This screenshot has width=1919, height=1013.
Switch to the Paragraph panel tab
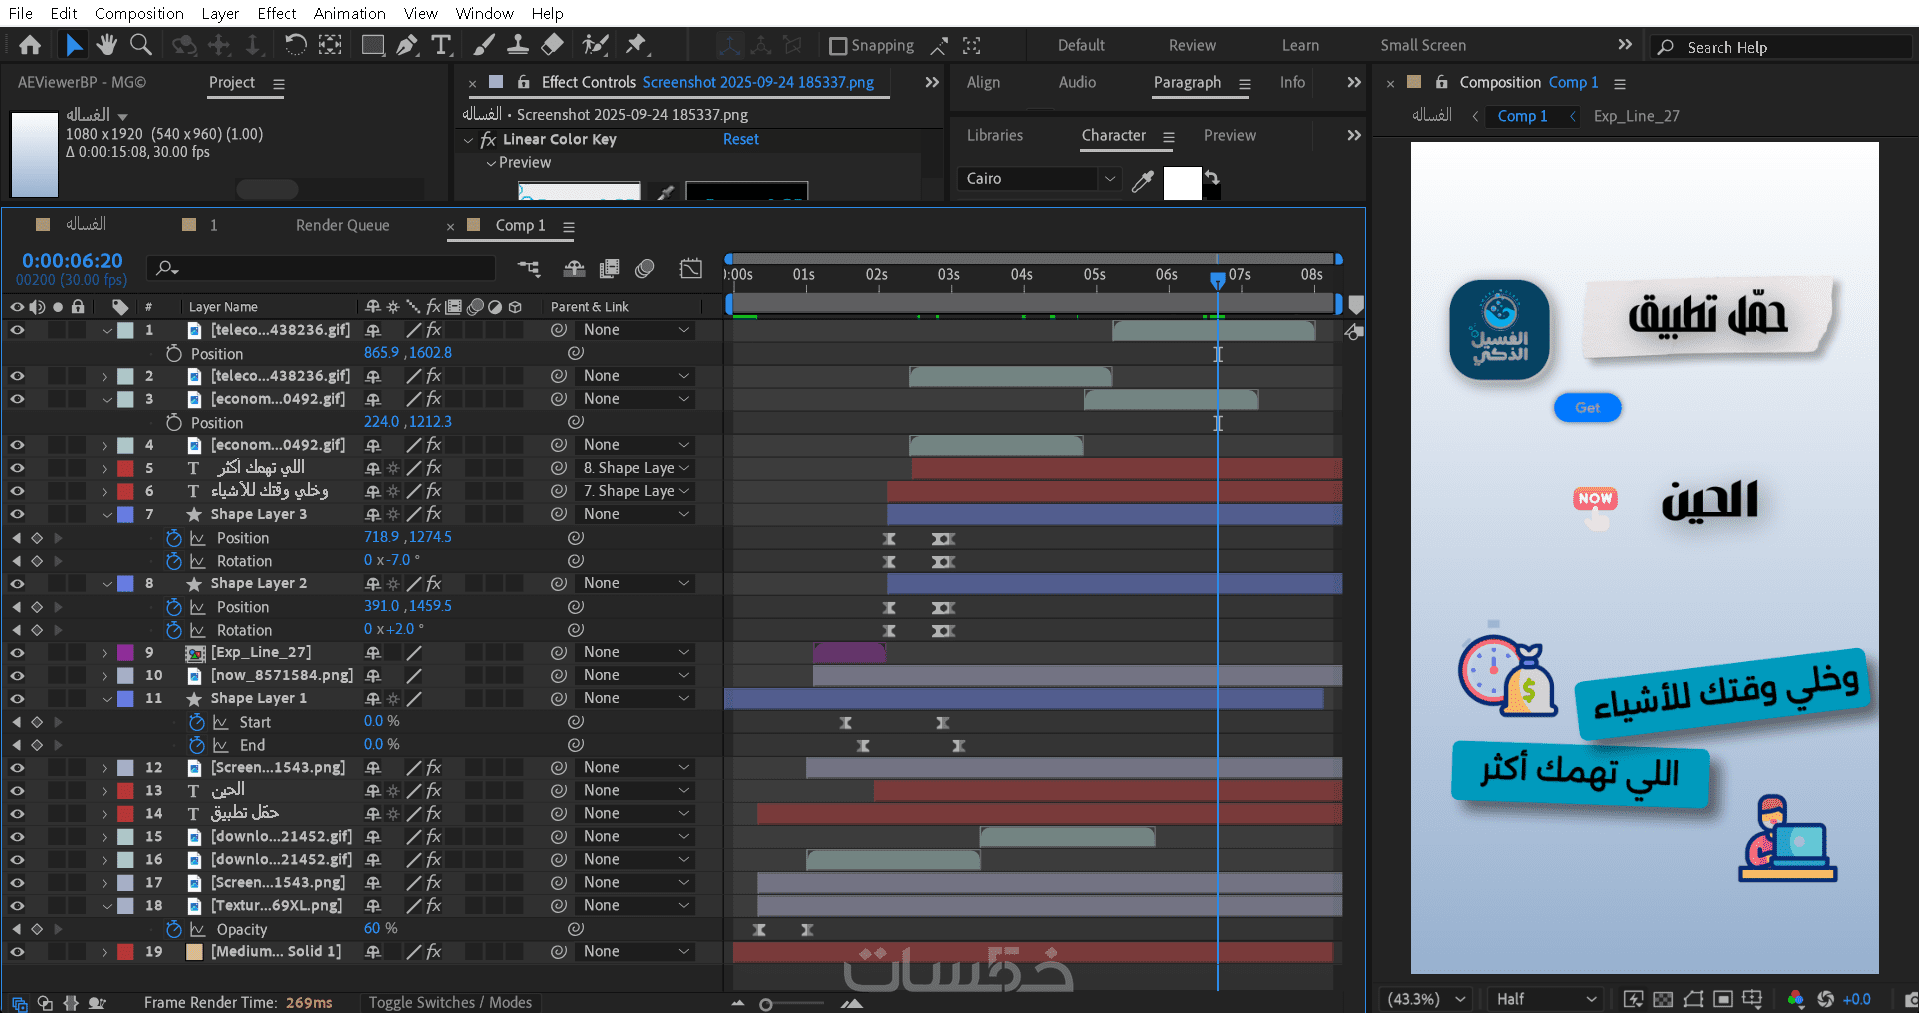click(1187, 83)
